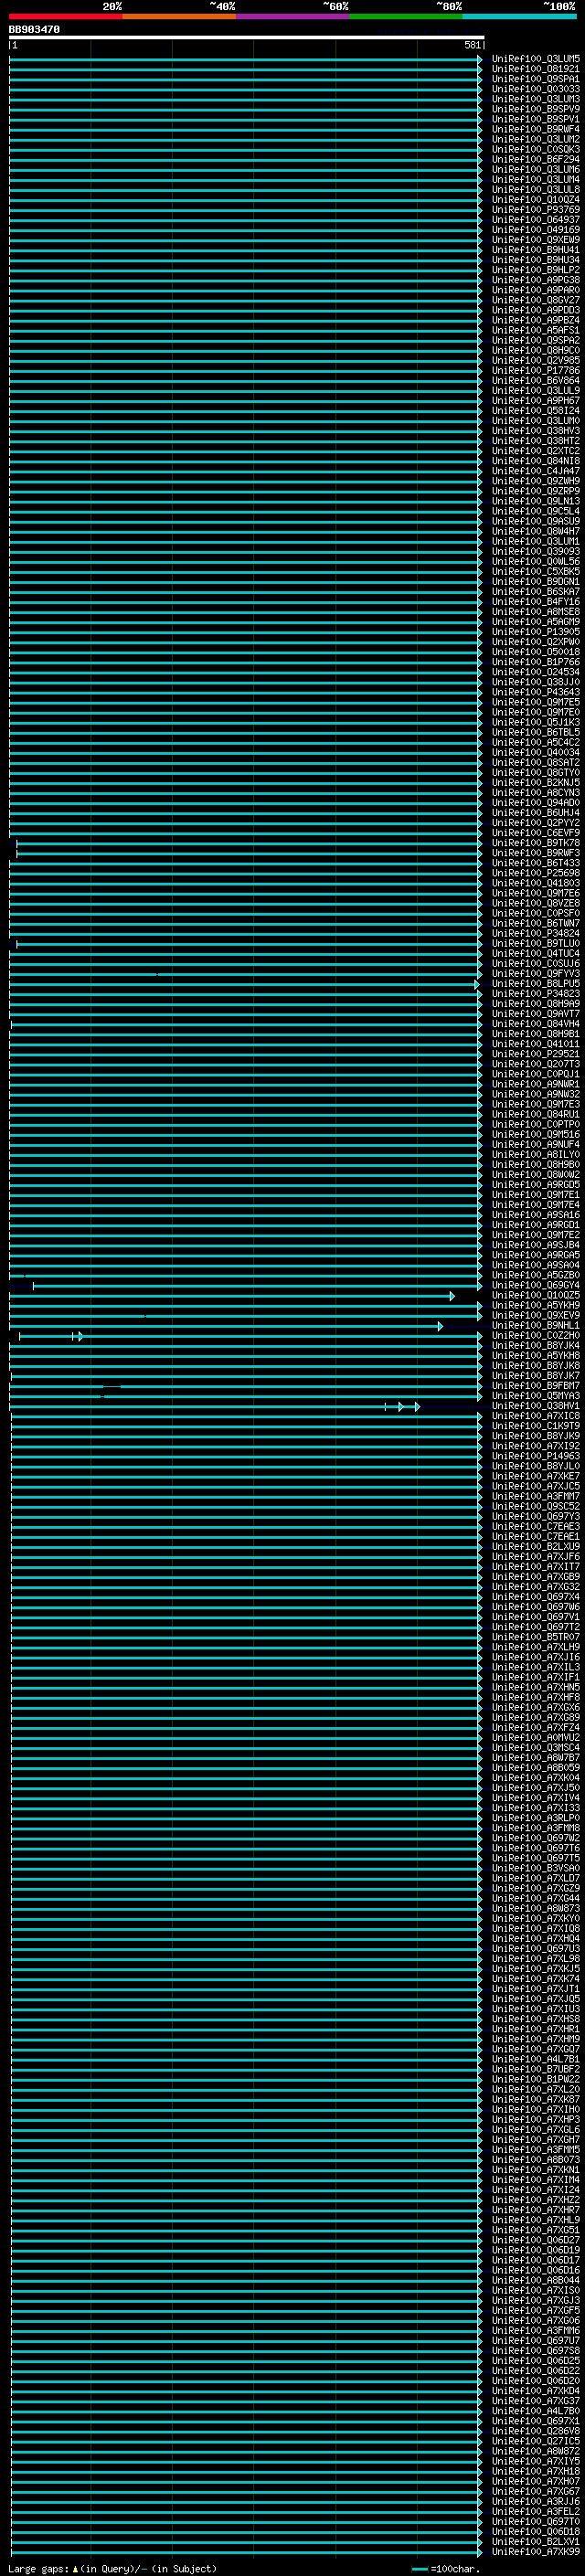Click hit label UniRef100_B9HU41
Viewport: 585px width, 2576px height.
(536, 250)
